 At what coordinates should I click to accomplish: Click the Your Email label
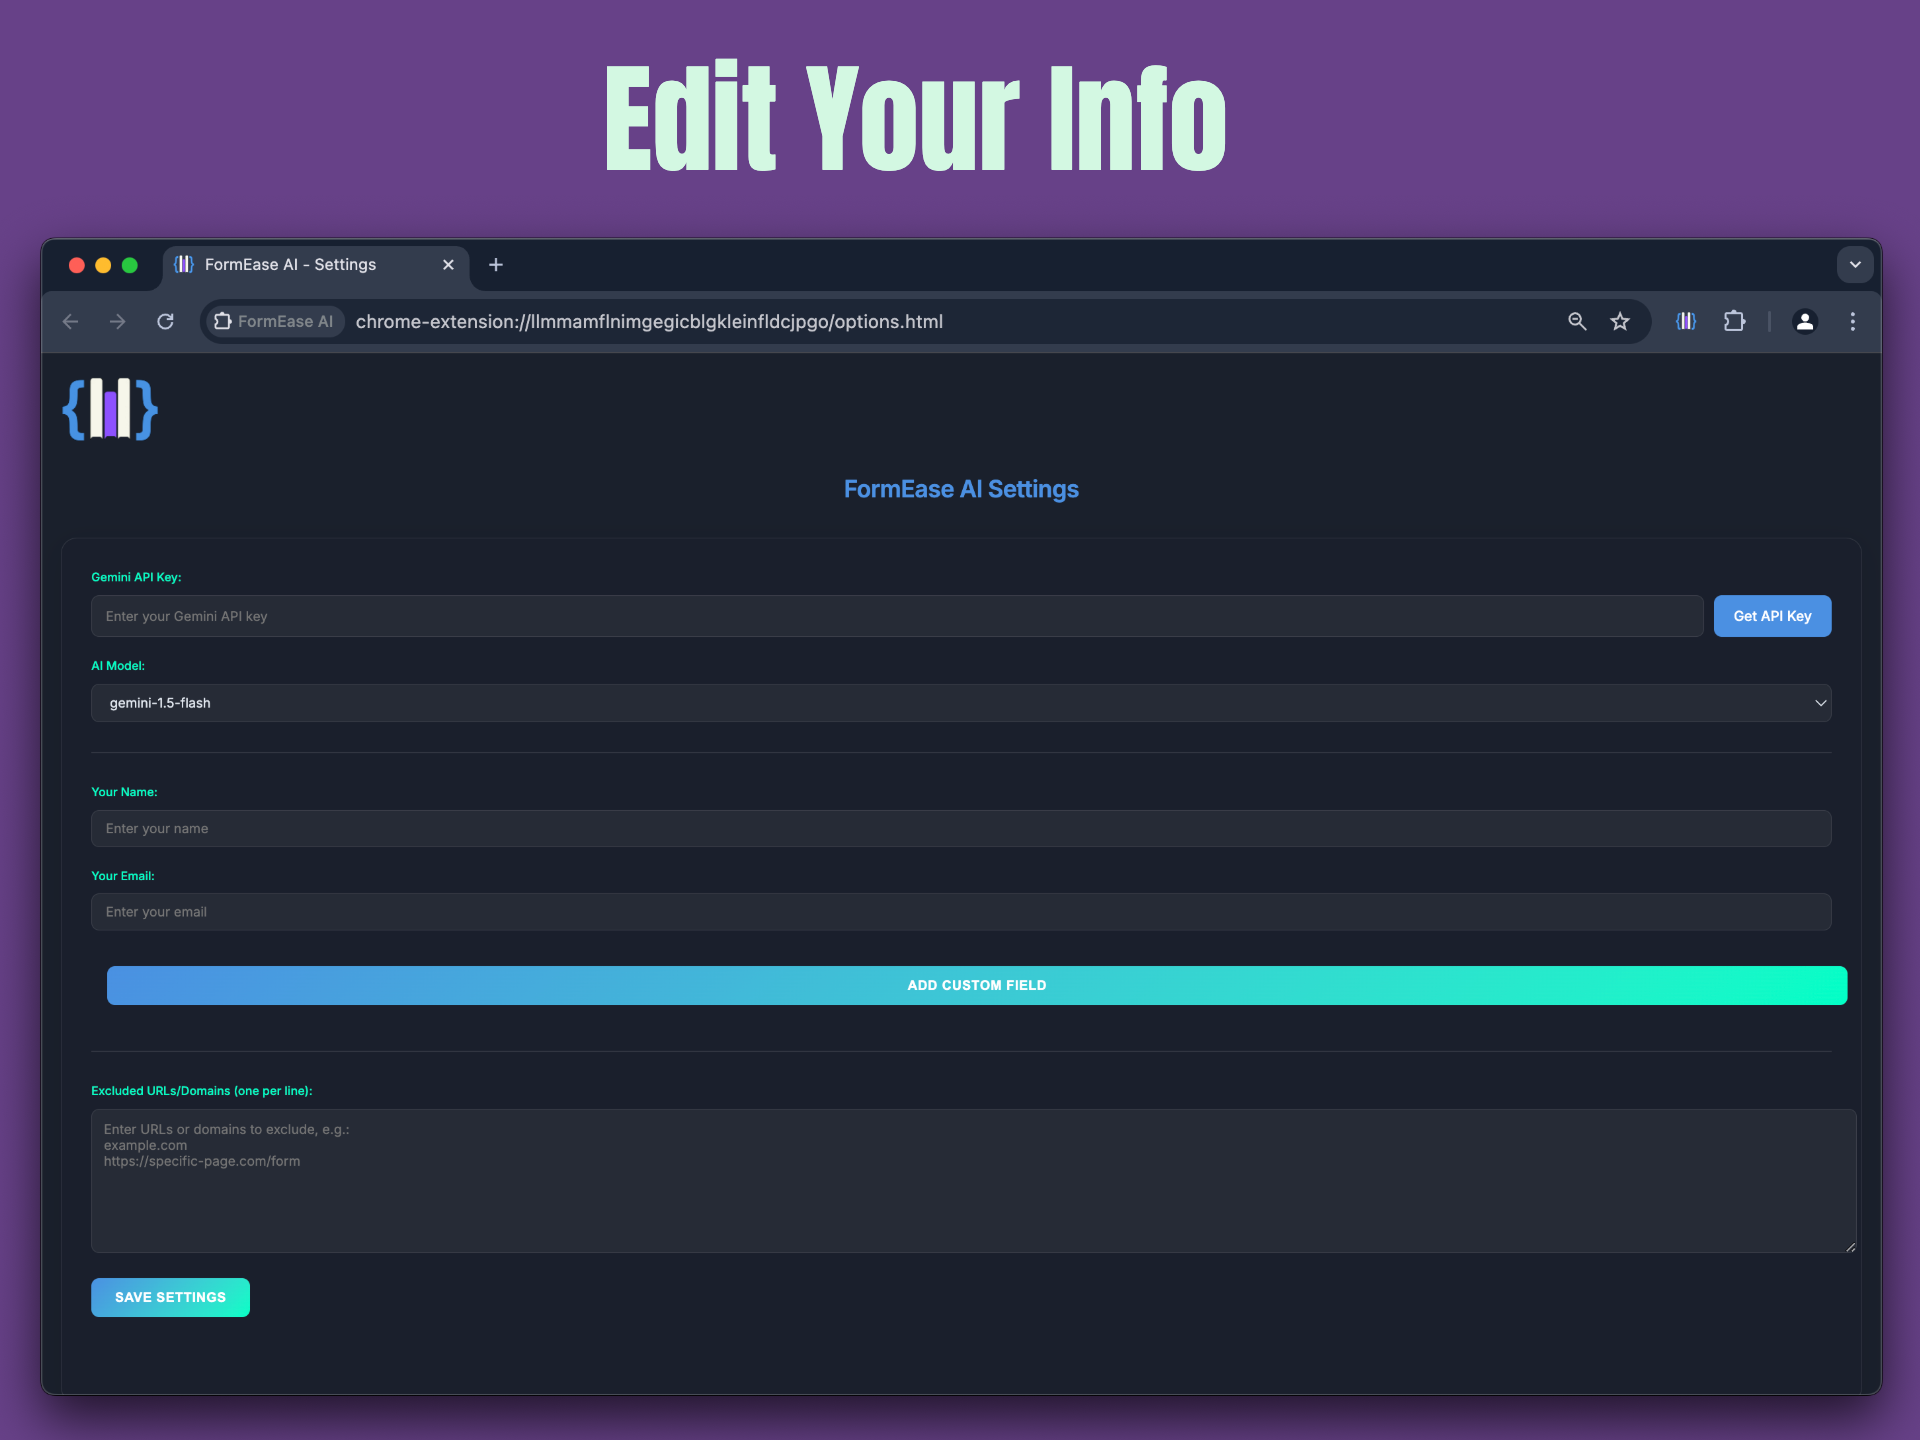123,876
